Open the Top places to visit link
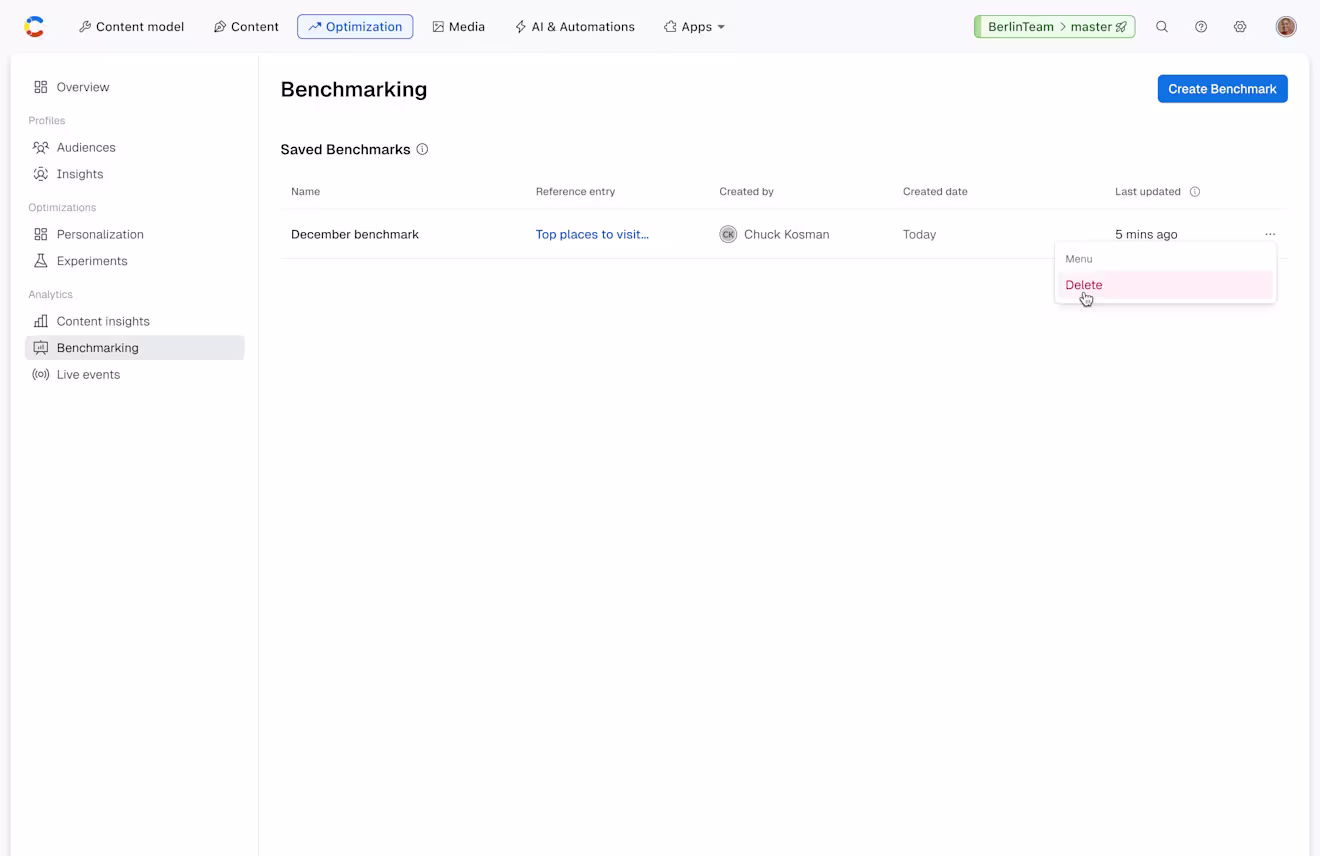The width and height of the screenshot is (1320, 856). click(x=592, y=234)
